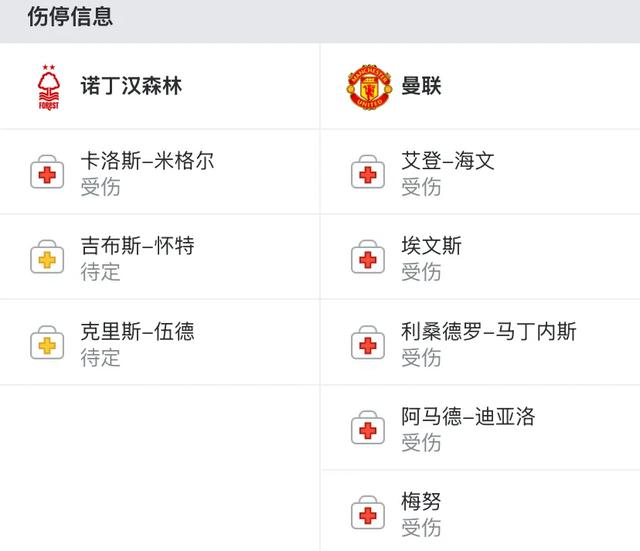Open the 诺丁汉森林 team name
Image resolution: width=640 pixels, height=551 pixels.
click(131, 86)
